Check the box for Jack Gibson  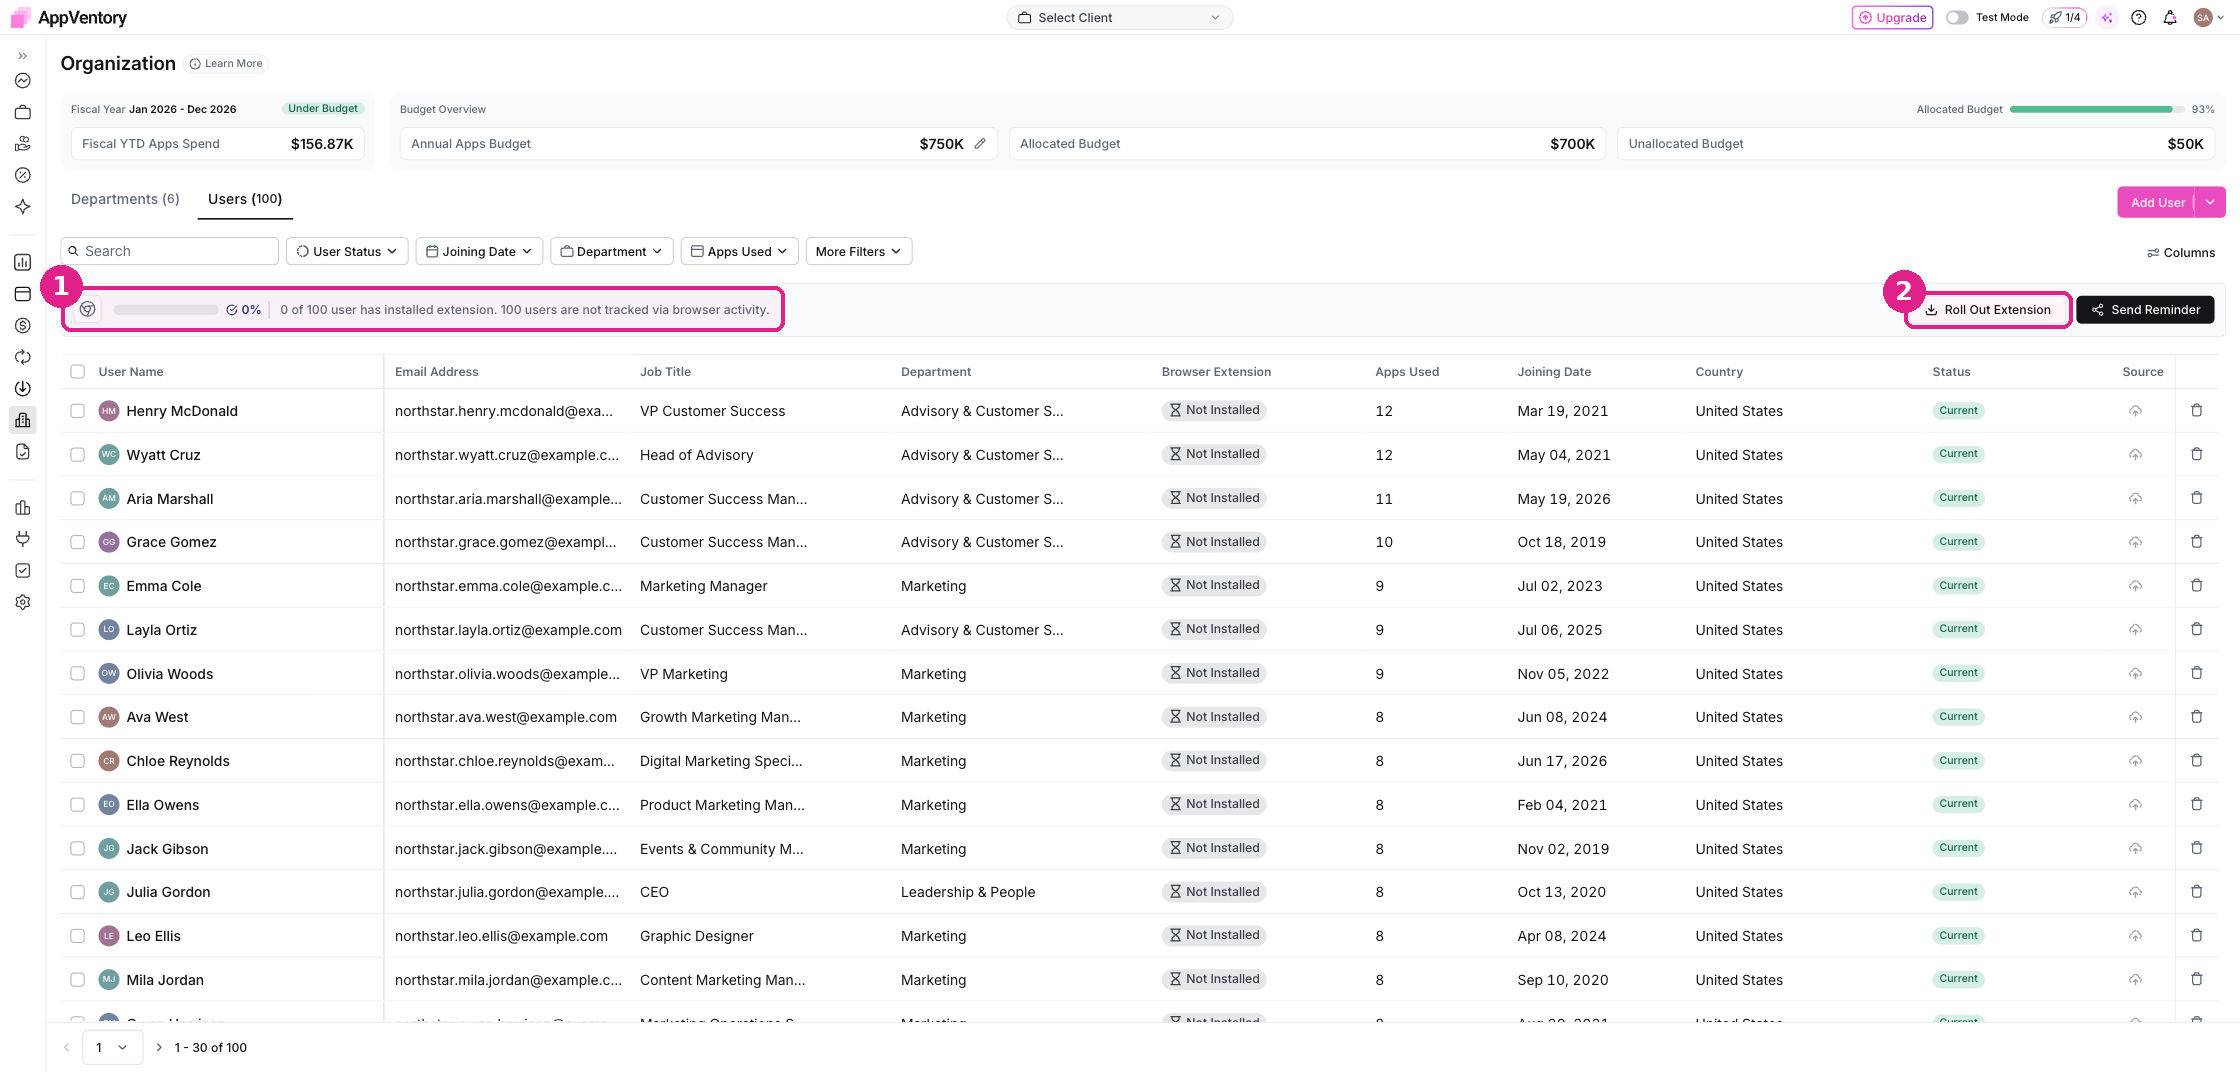pos(77,848)
